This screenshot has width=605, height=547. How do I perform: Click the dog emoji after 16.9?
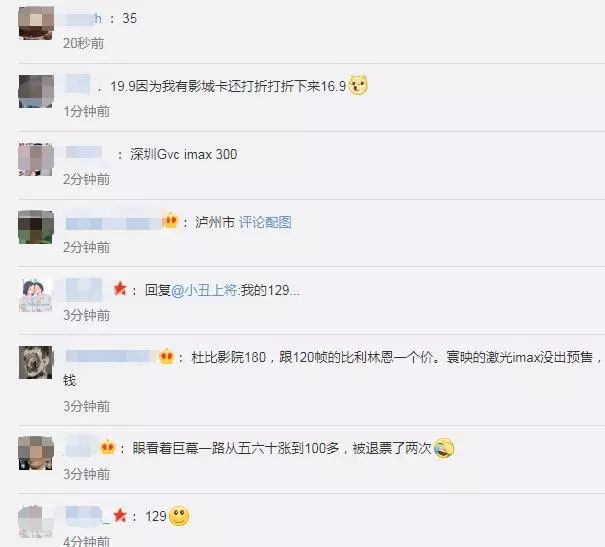click(358, 85)
